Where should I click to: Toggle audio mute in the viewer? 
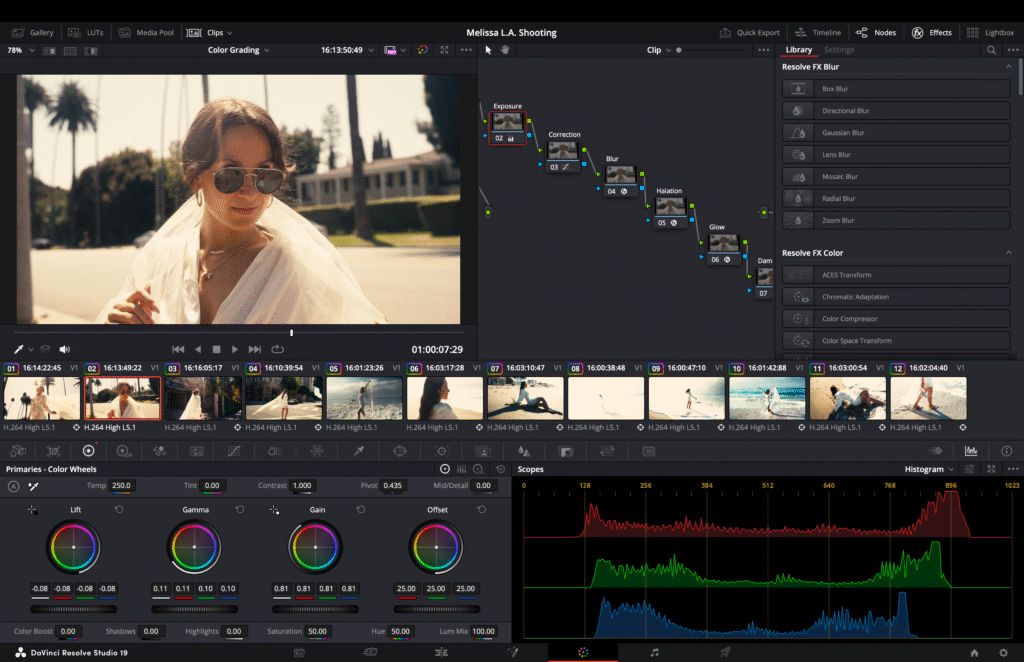65,349
